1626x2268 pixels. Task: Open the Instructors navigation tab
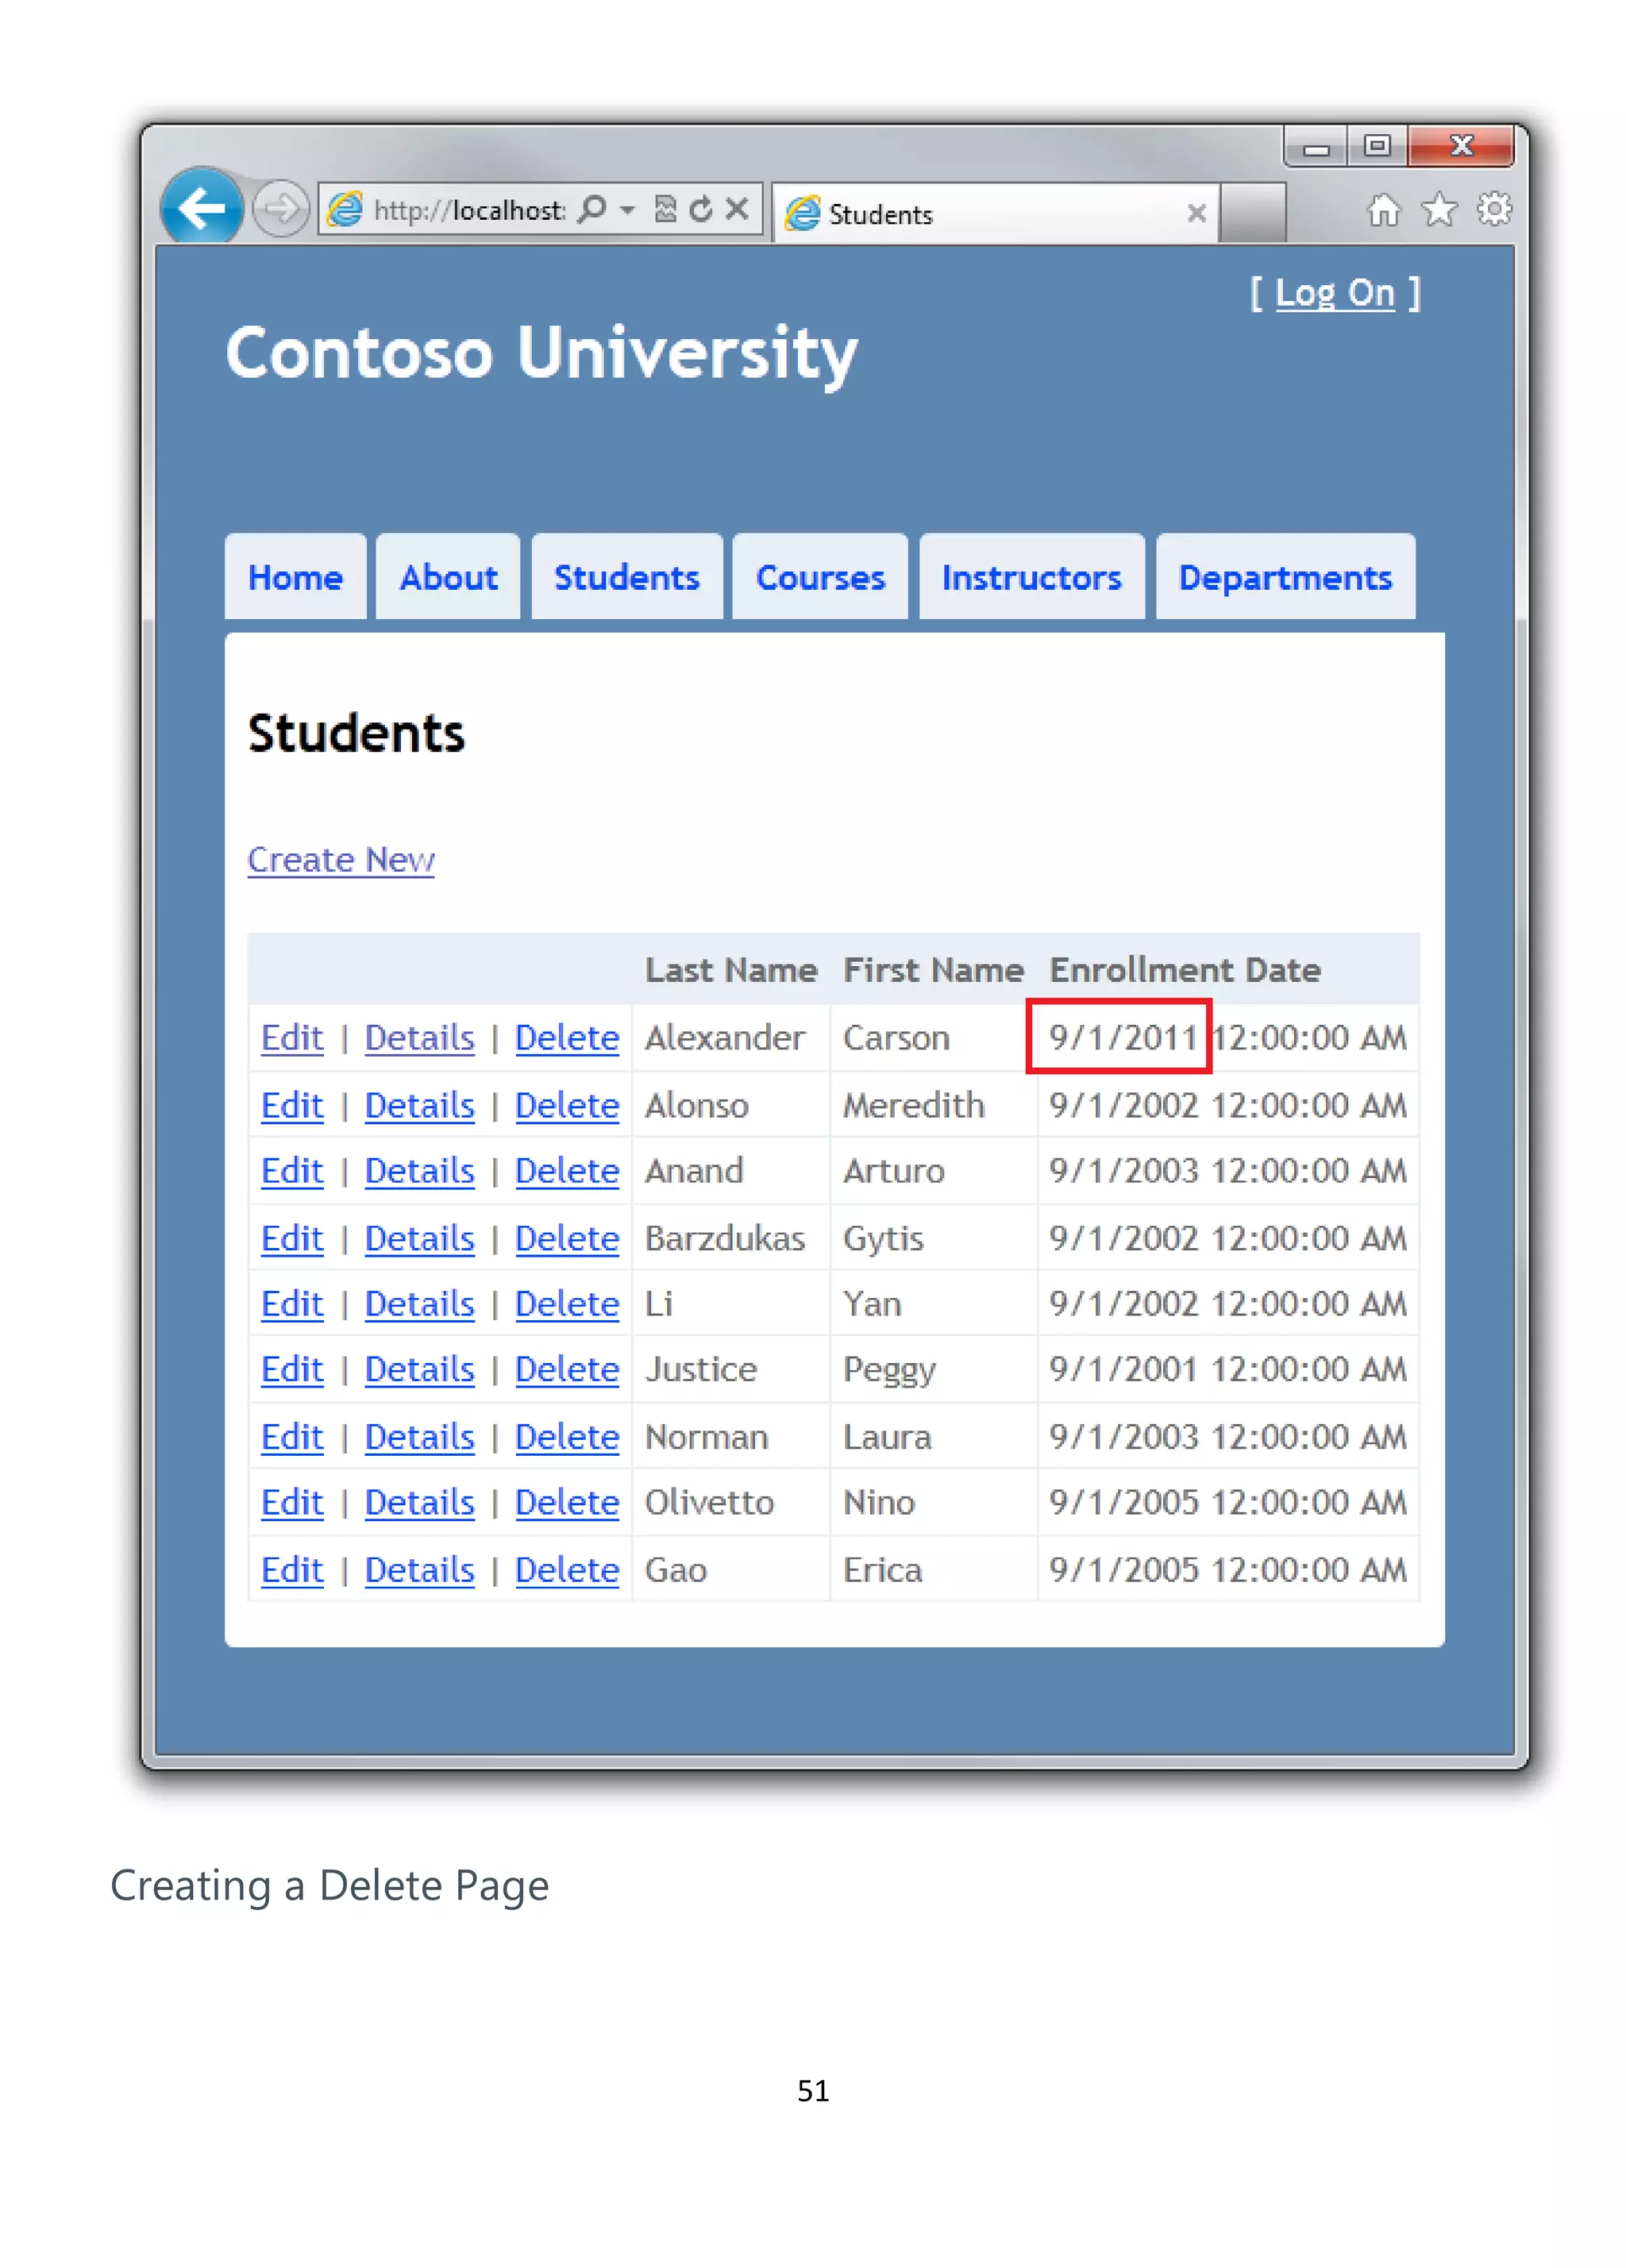(1032, 577)
